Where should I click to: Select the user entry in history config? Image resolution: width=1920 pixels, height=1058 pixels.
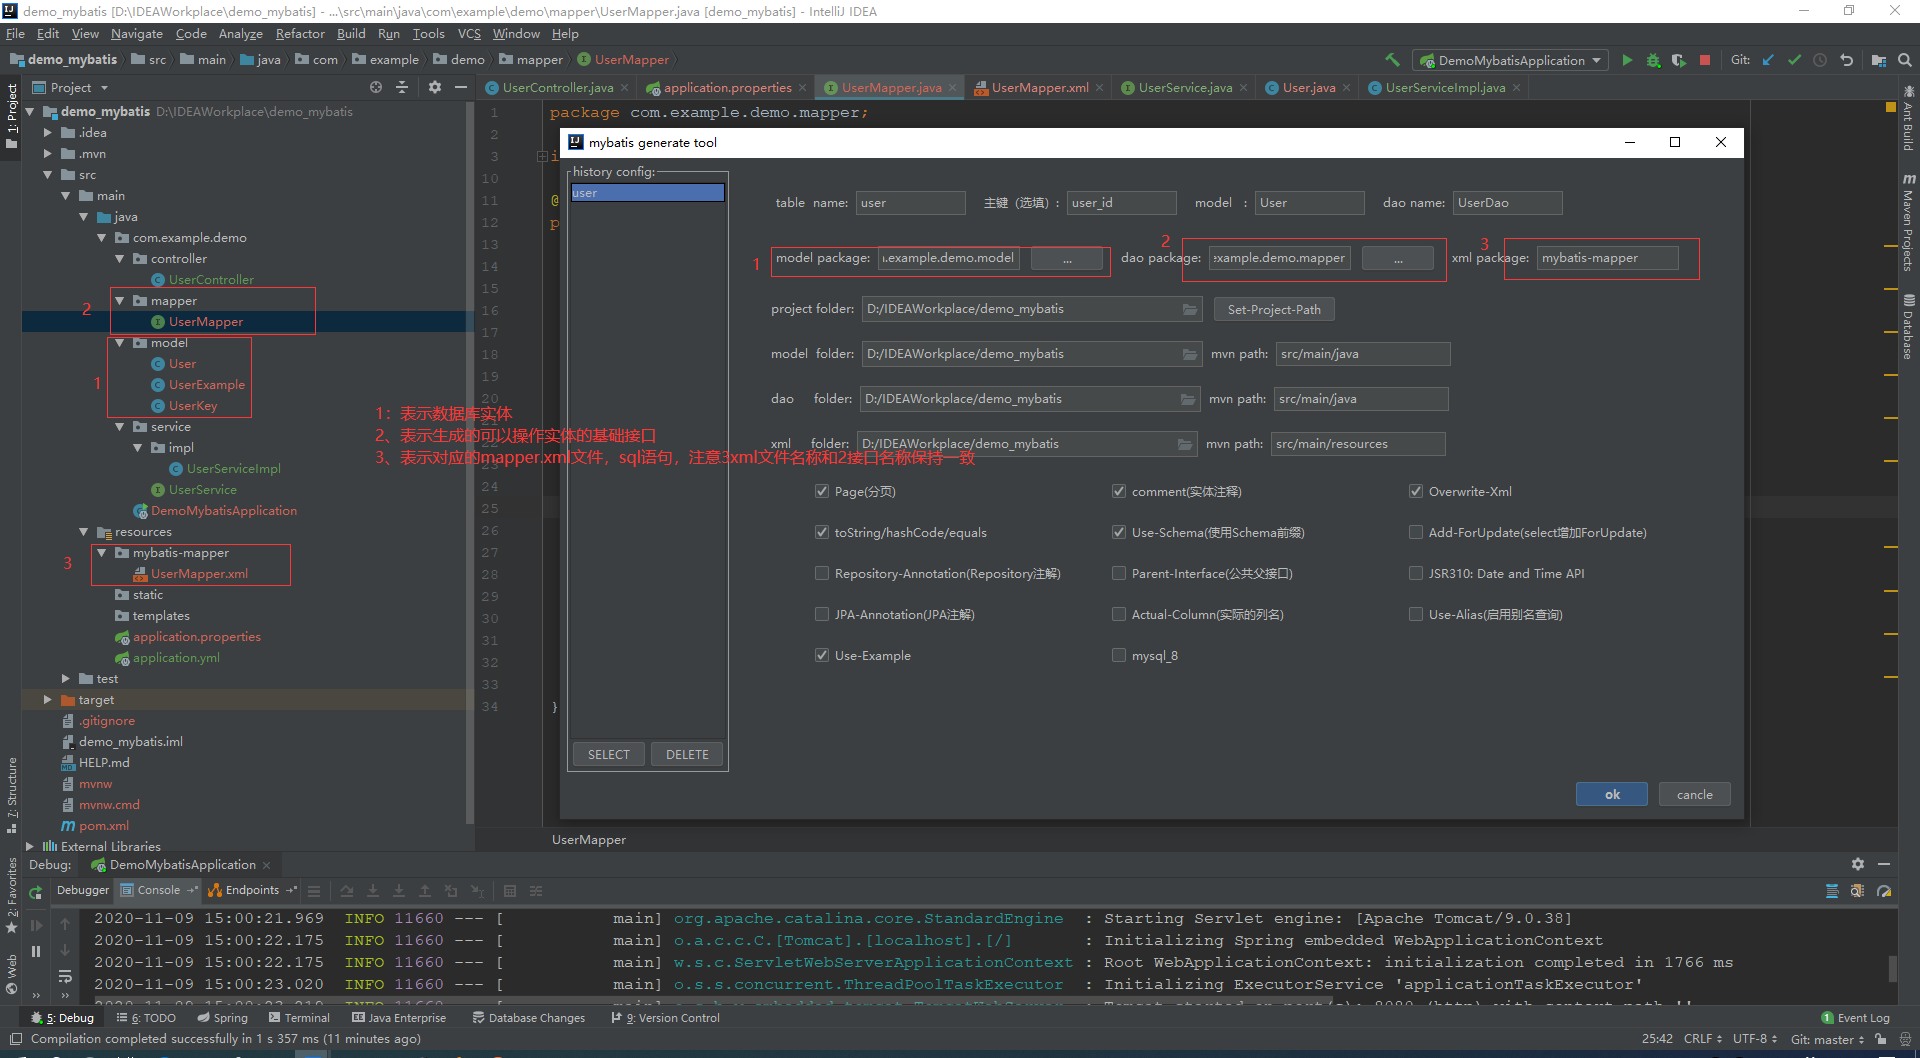coord(647,193)
